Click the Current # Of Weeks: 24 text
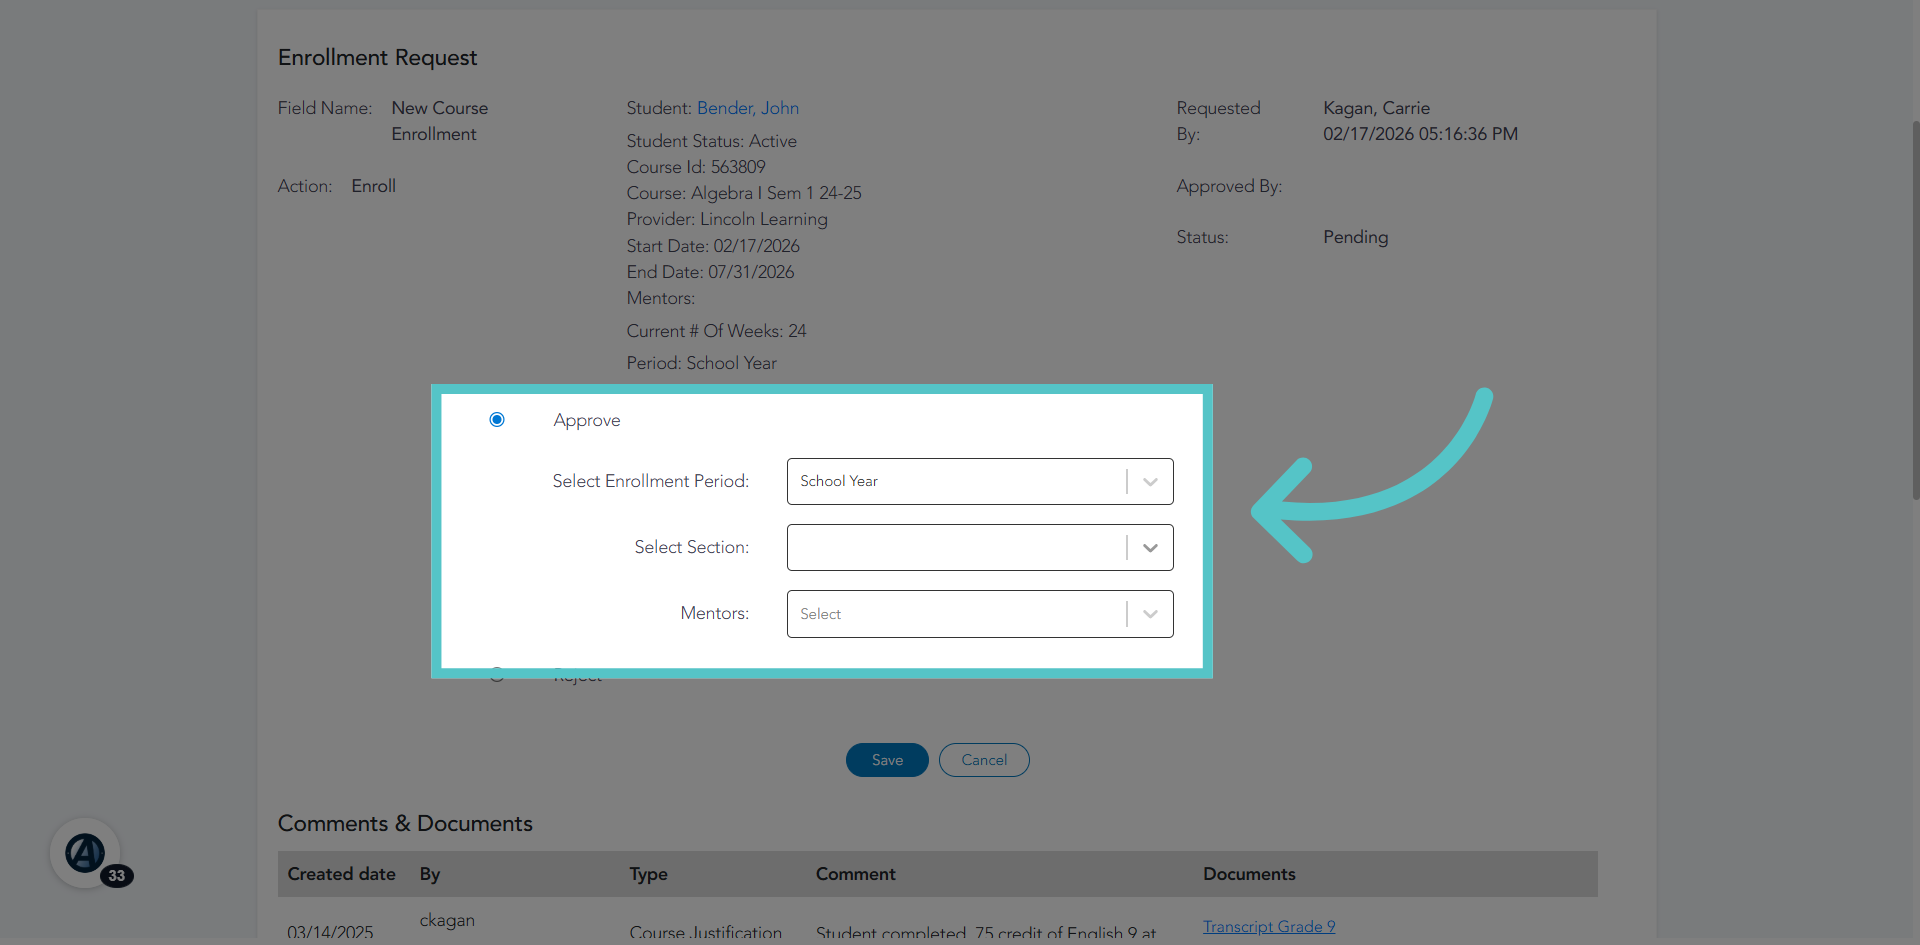 point(716,331)
